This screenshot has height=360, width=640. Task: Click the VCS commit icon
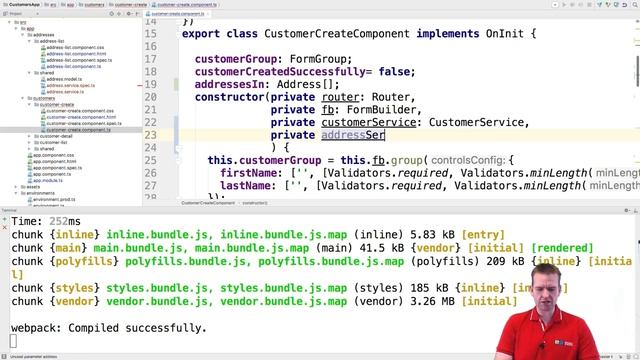click(x=608, y=5)
